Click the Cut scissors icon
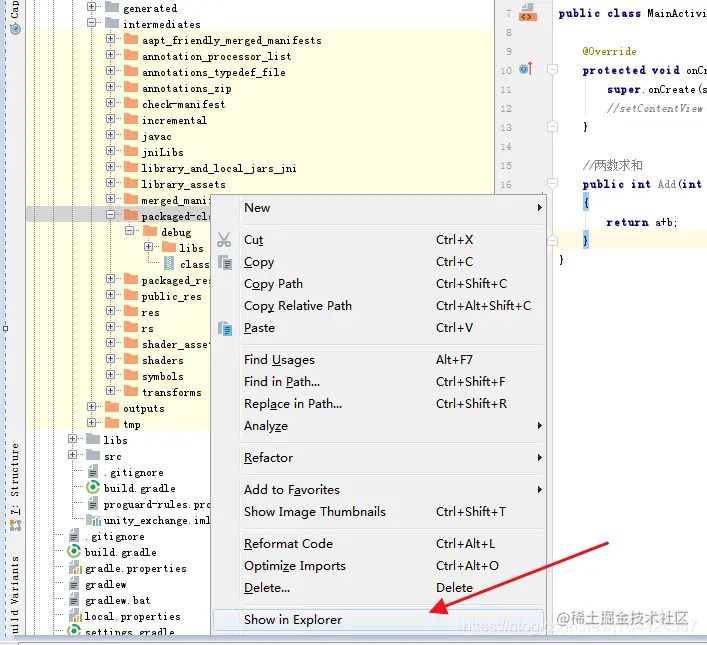 click(224, 240)
